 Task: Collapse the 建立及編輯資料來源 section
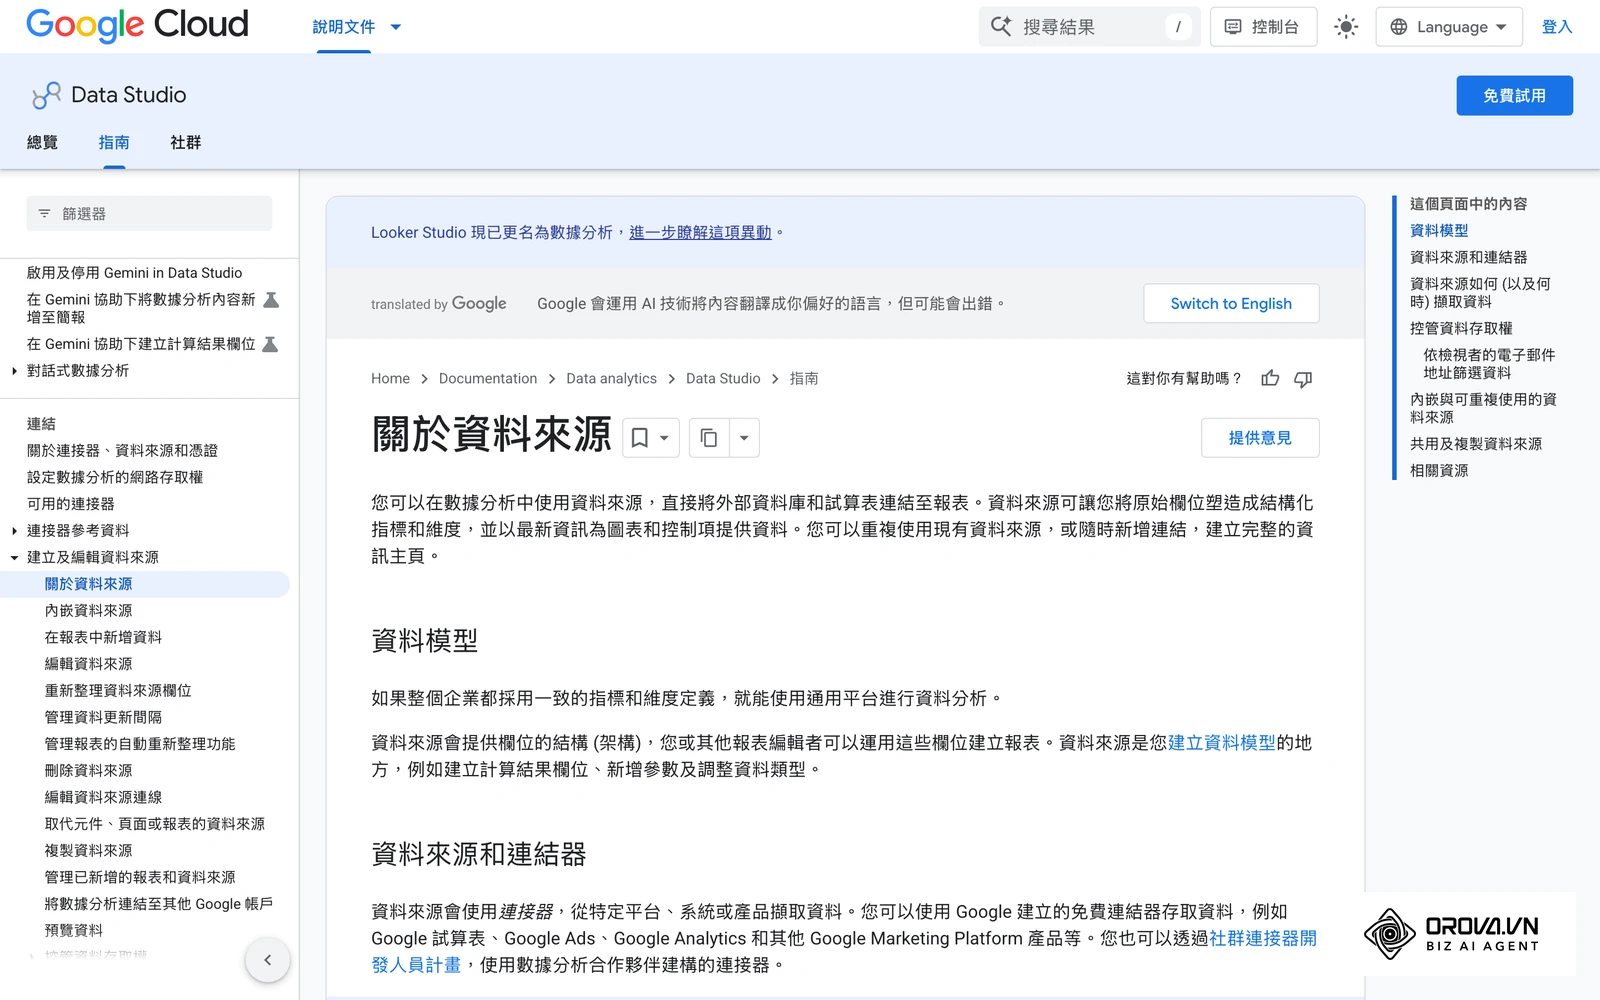point(14,558)
